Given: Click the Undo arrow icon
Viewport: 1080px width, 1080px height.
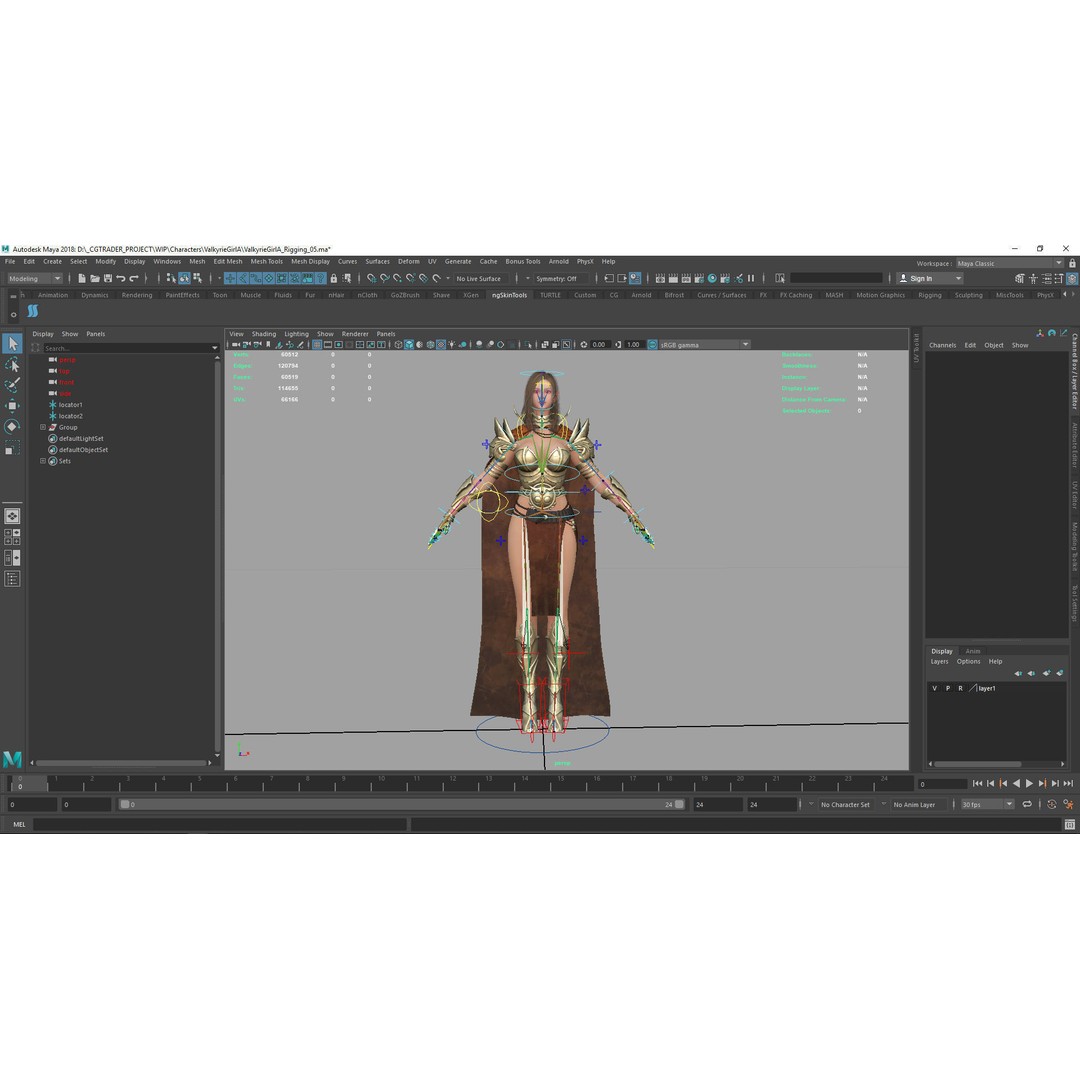Looking at the screenshot, I should 121,278.
